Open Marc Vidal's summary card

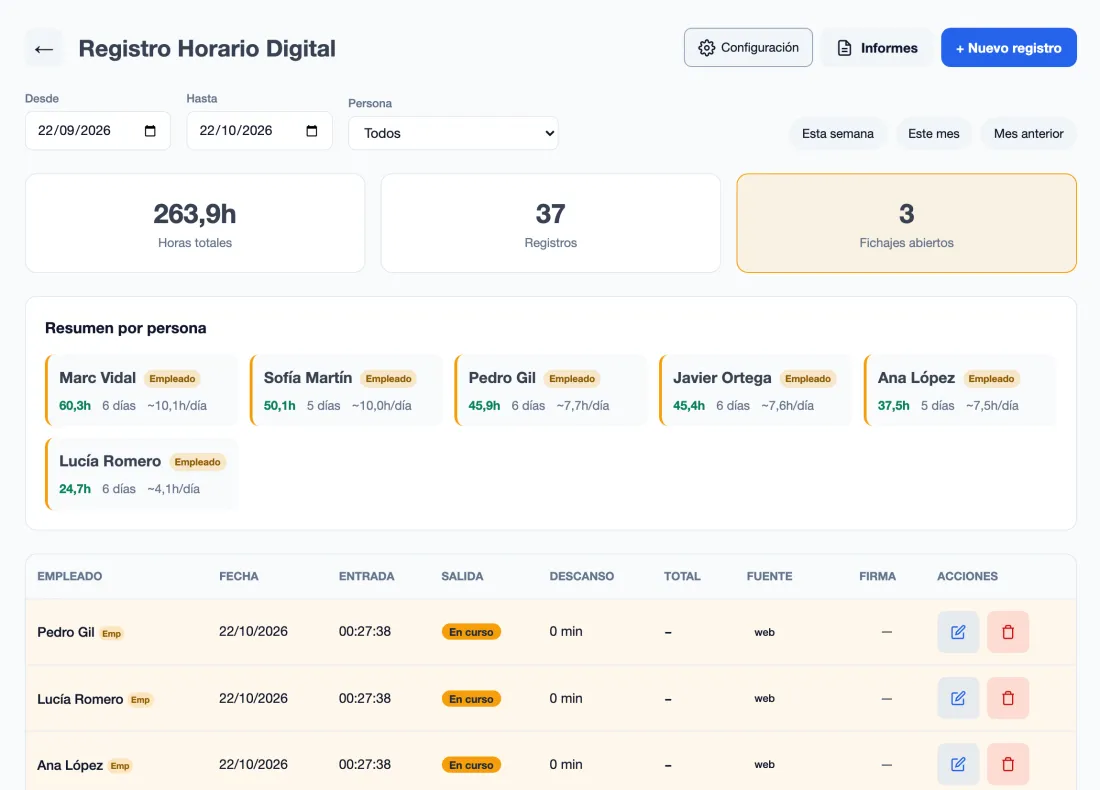(x=142, y=391)
